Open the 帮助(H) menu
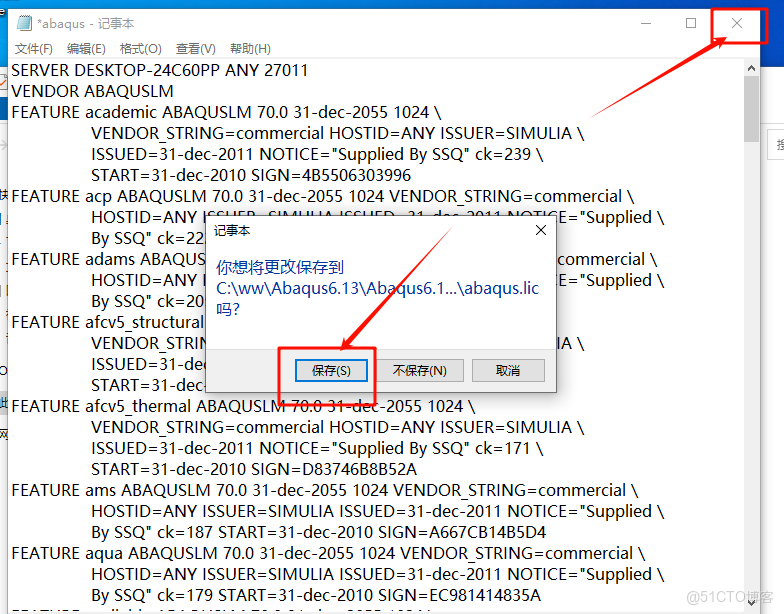 pos(250,48)
